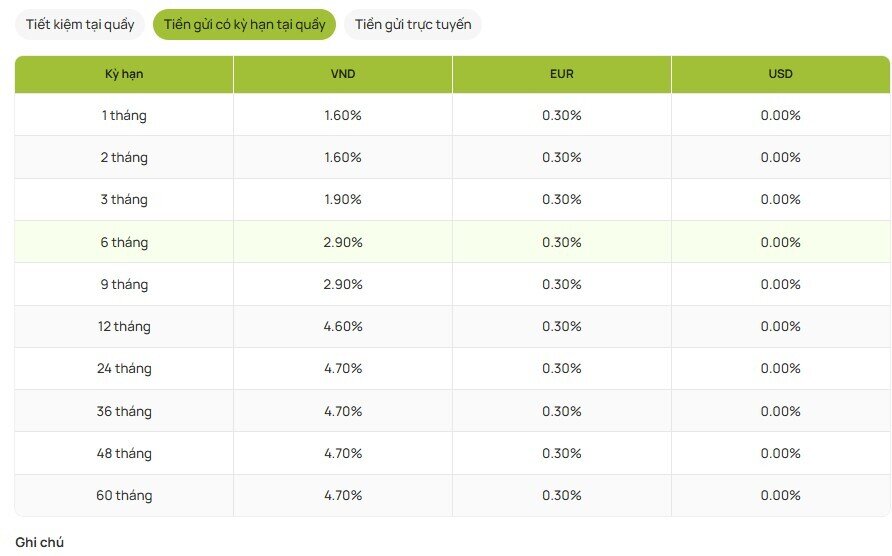Click the Kỳ hạn column header

124,74
